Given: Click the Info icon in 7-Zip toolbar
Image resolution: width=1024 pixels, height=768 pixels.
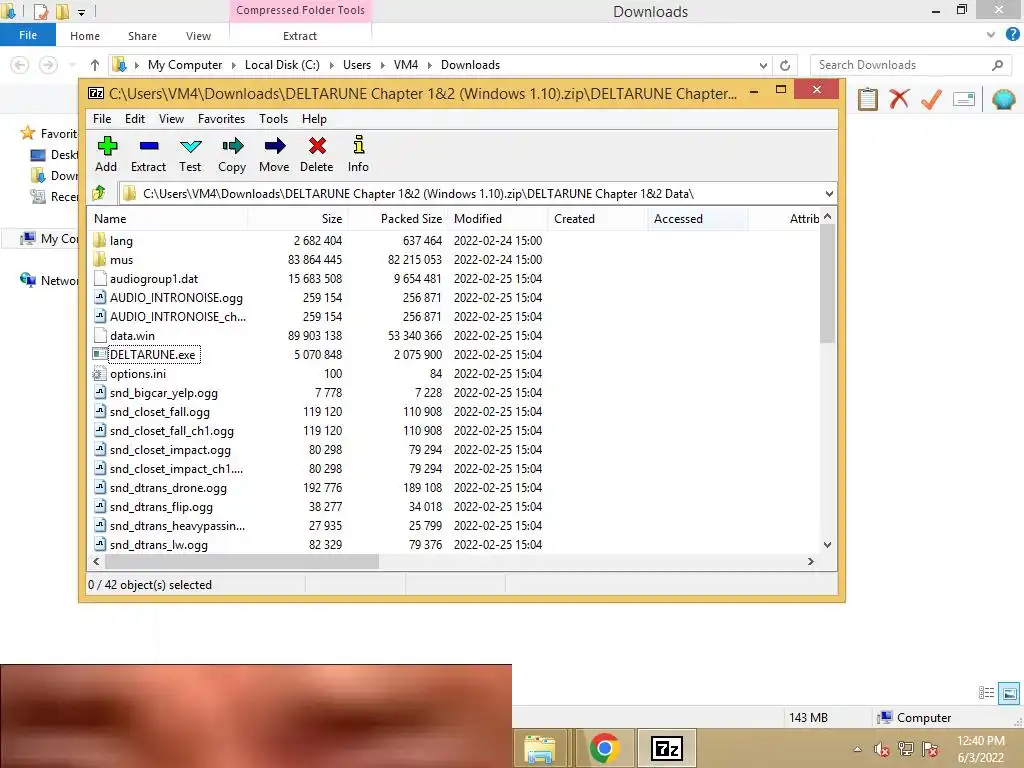Looking at the screenshot, I should coord(359,145).
